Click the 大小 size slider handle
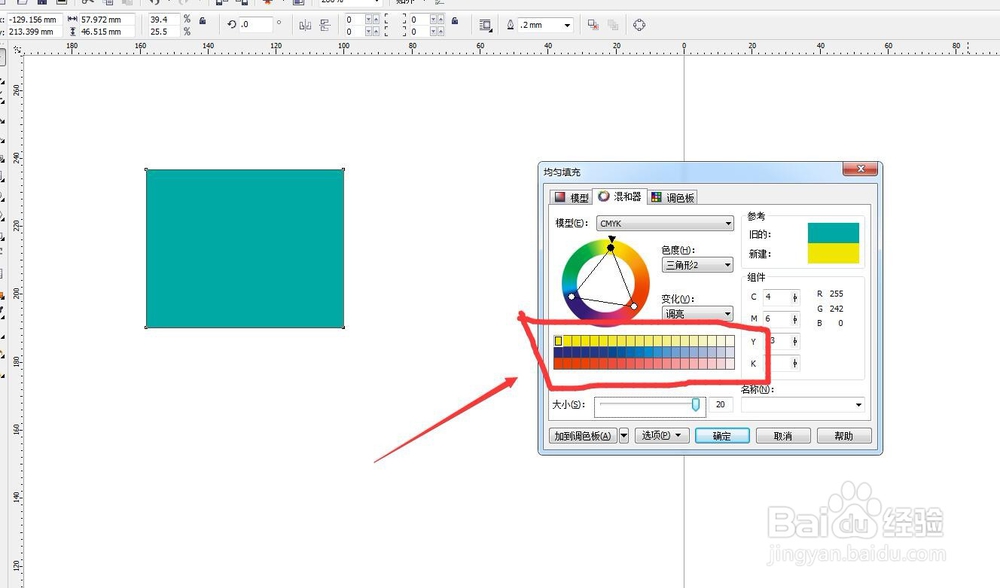The height and width of the screenshot is (588, 1000). click(696, 404)
